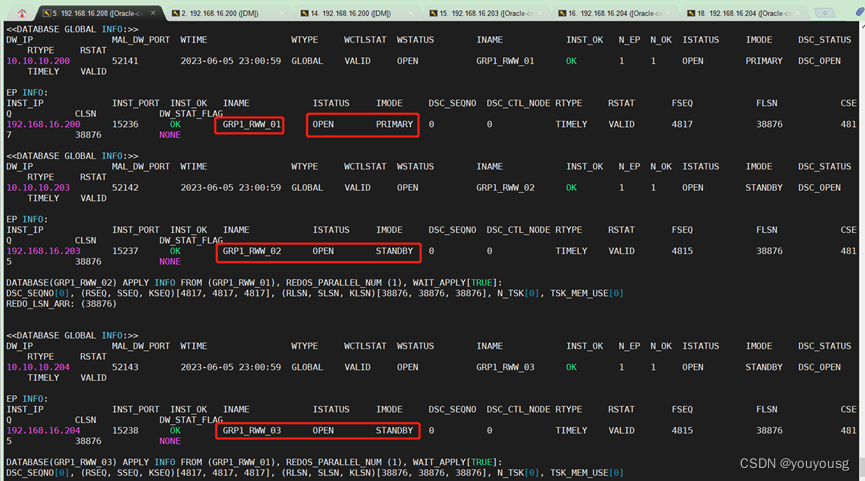Click the FSEQ value 4815 for 192.168.16.203
The width and height of the screenshot is (865, 481).
point(682,251)
